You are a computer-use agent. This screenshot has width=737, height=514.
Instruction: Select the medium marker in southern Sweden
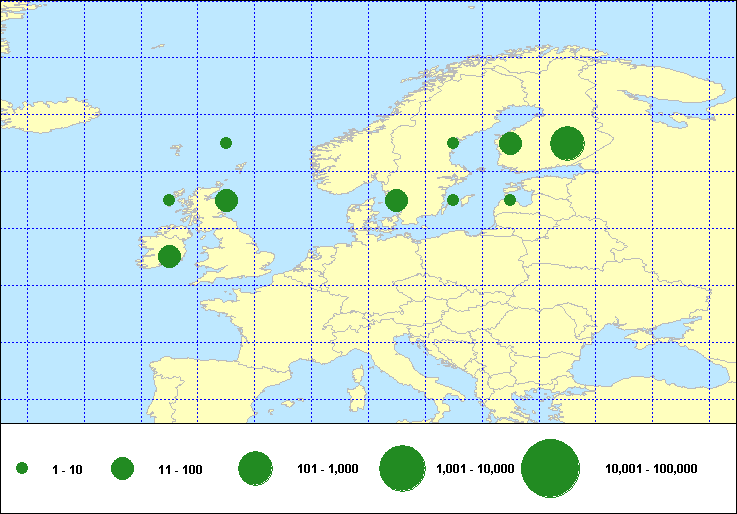(x=396, y=201)
